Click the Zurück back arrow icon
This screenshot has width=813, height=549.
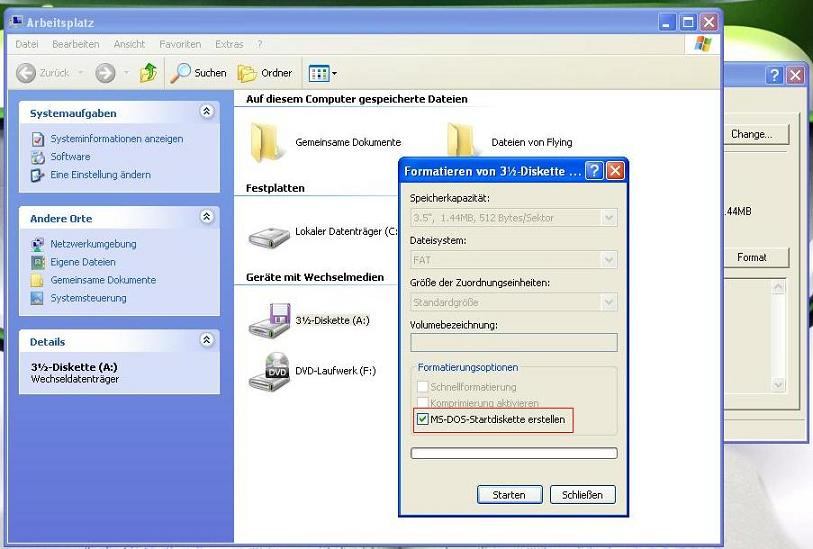click(26, 73)
